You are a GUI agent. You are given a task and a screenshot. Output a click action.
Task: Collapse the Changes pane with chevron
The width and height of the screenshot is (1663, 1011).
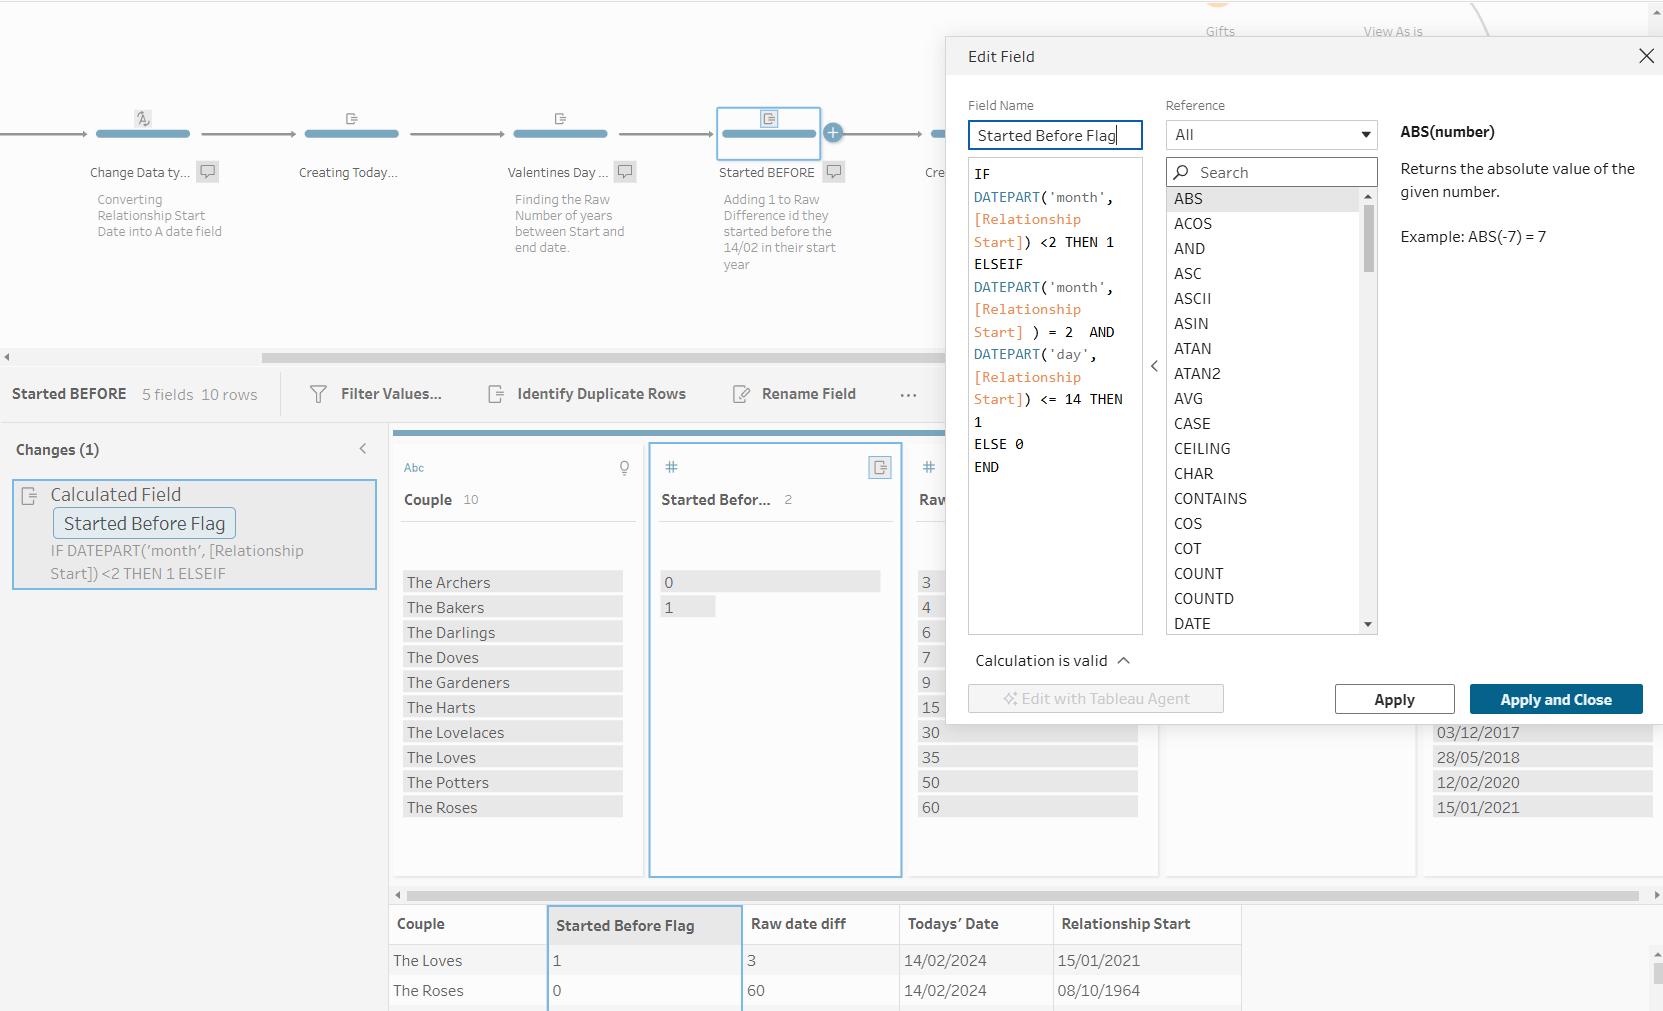point(363,449)
